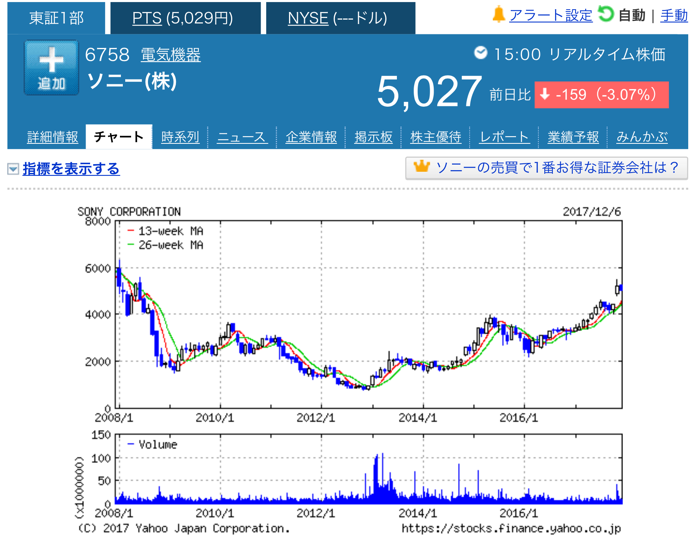
Task: Click the ソニー(株) company name
Action: point(132,81)
